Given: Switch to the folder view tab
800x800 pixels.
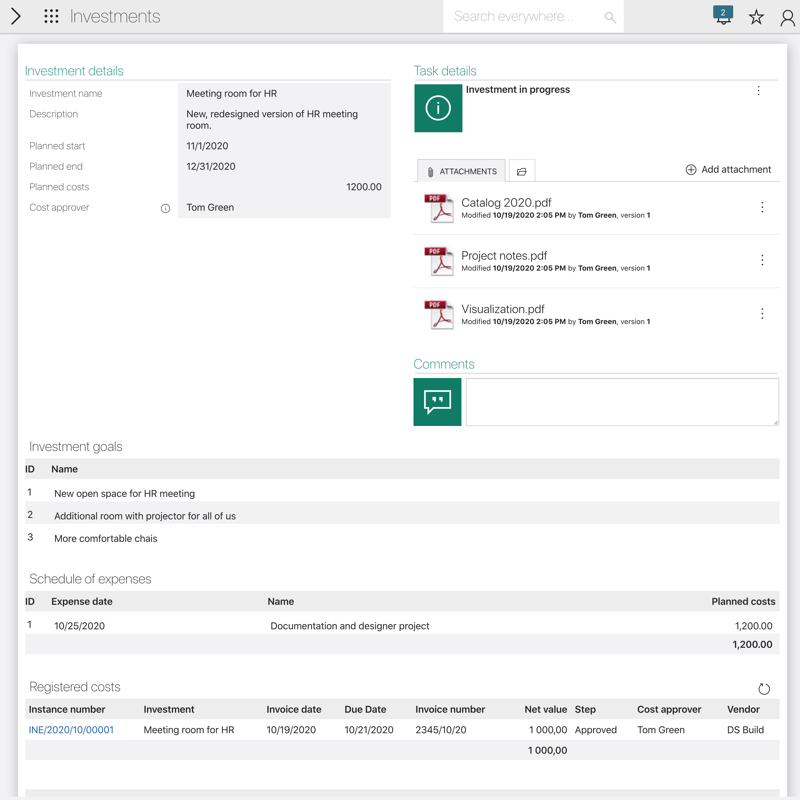Looking at the screenshot, I should (521, 171).
